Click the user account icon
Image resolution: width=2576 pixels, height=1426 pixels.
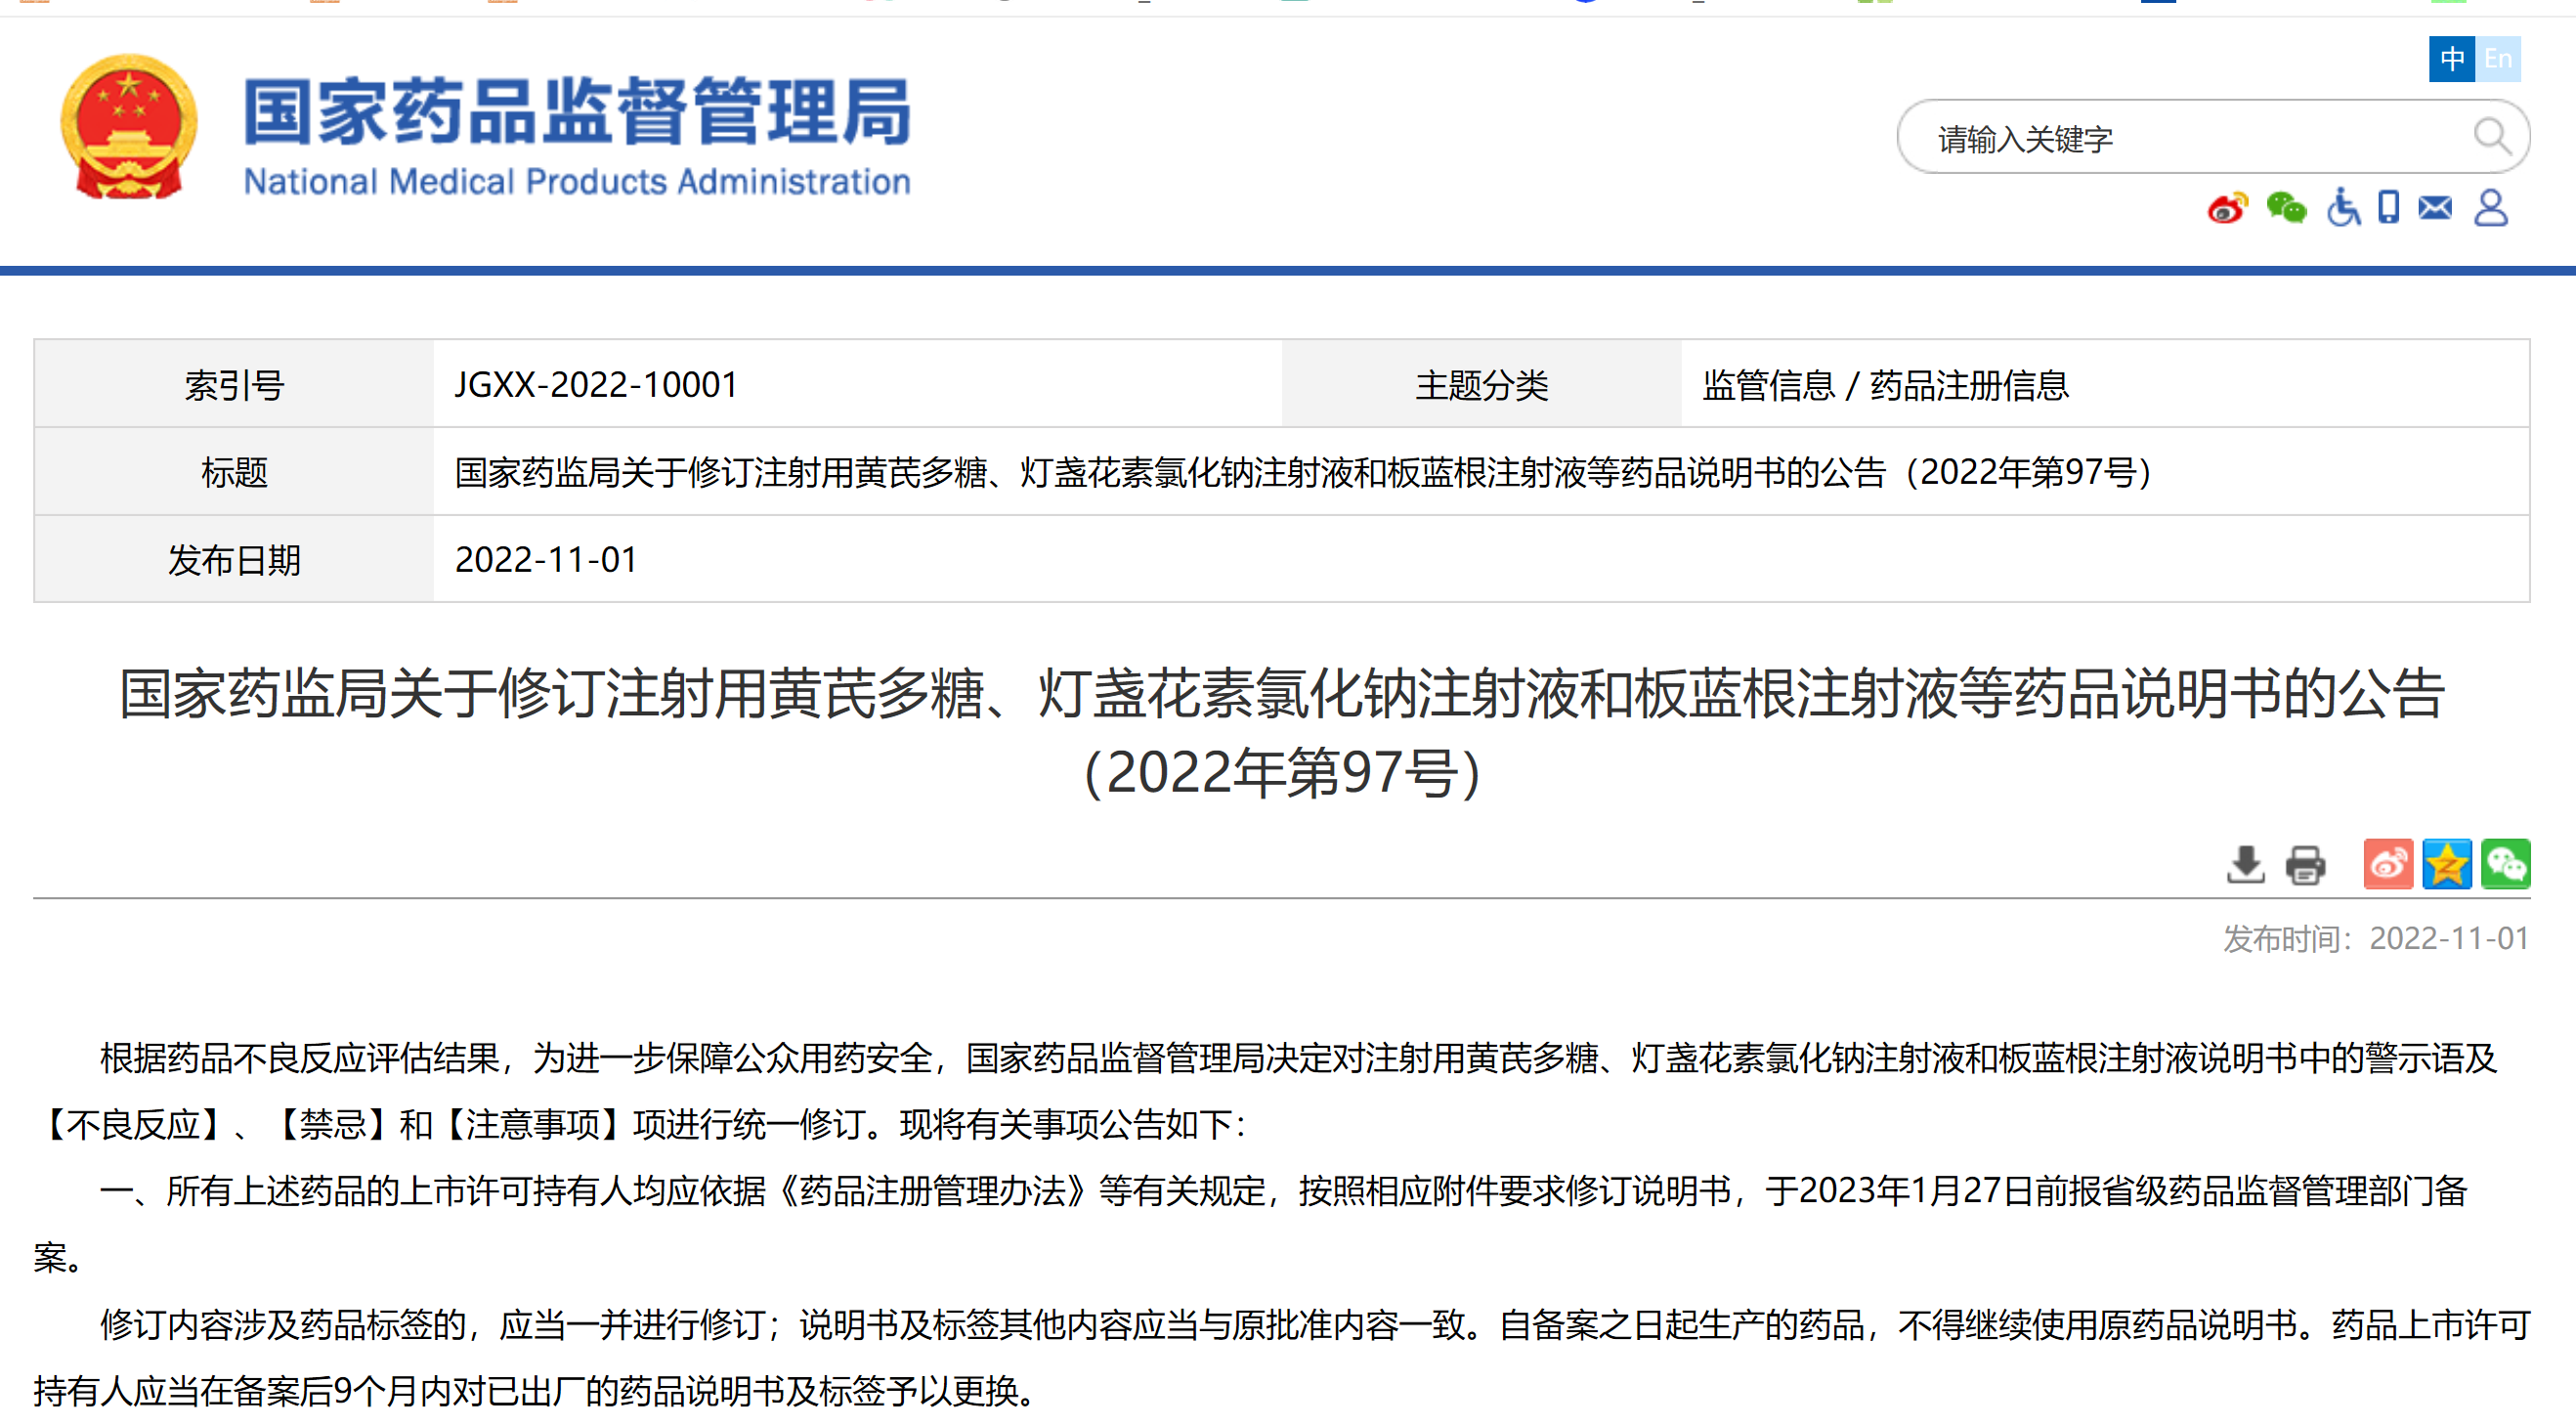click(x=2490, y=208)
